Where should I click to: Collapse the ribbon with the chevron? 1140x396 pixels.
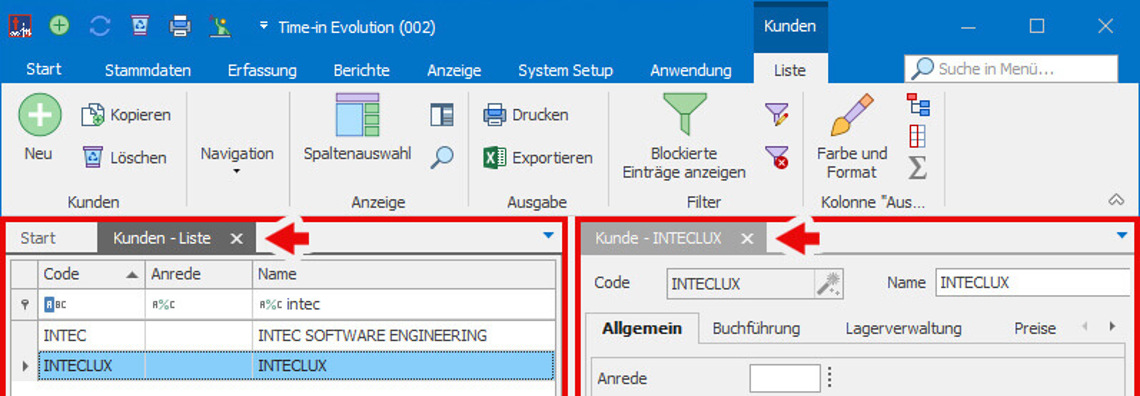(x=1116, y=200)
